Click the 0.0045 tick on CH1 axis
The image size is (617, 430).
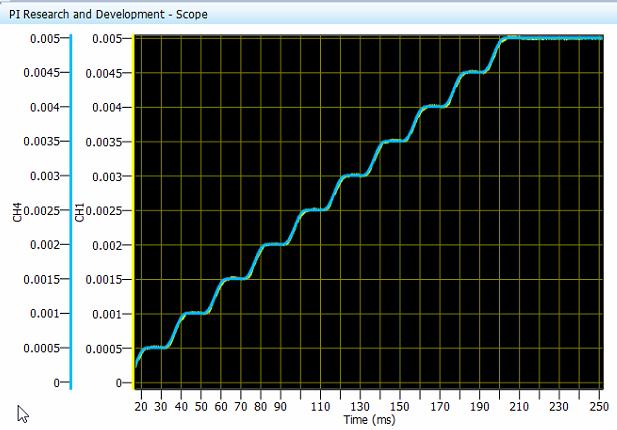(103, 73)
